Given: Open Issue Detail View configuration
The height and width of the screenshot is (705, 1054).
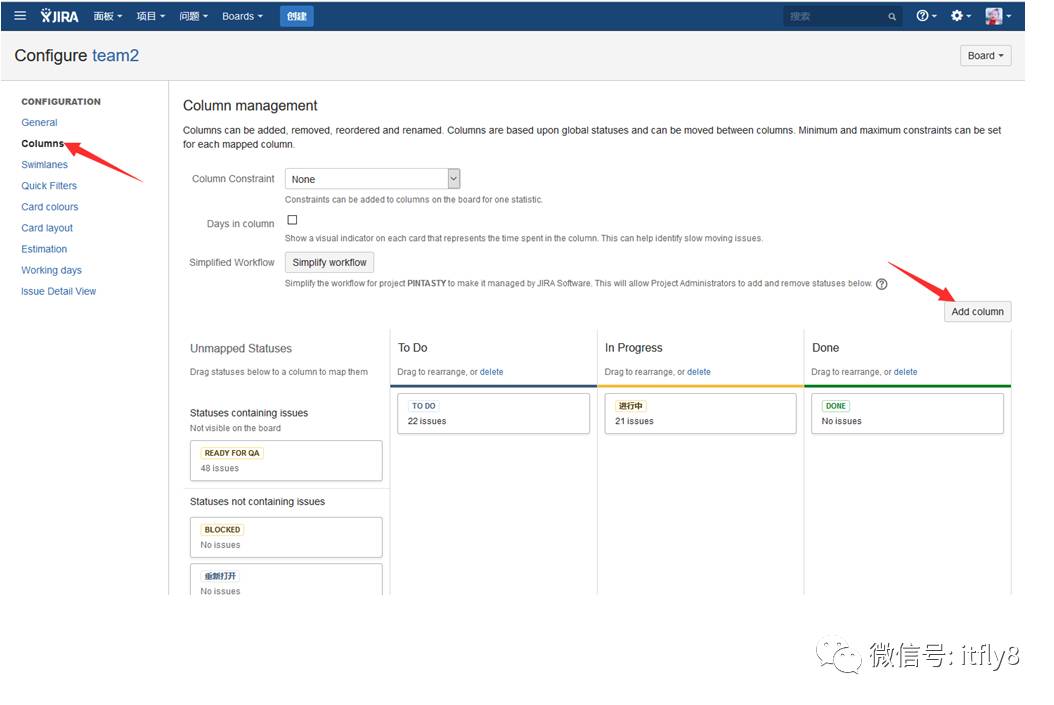Looking at the screenshot, I should click(58, 292).
